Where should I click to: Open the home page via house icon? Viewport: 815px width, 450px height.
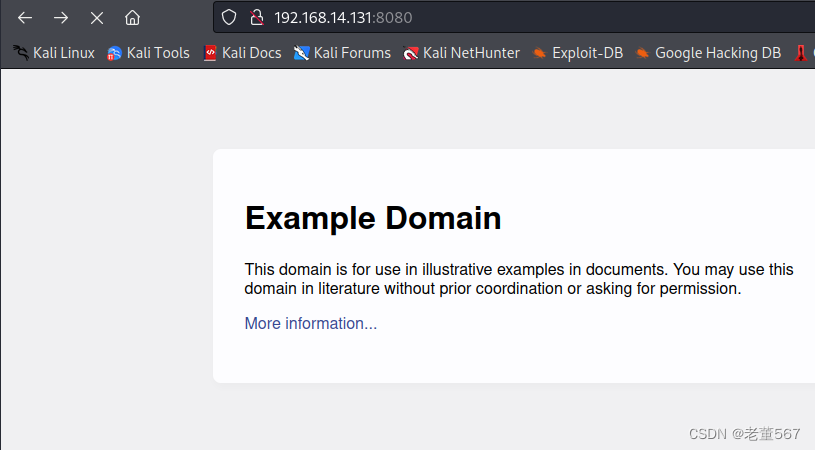(x=133, y=18)
